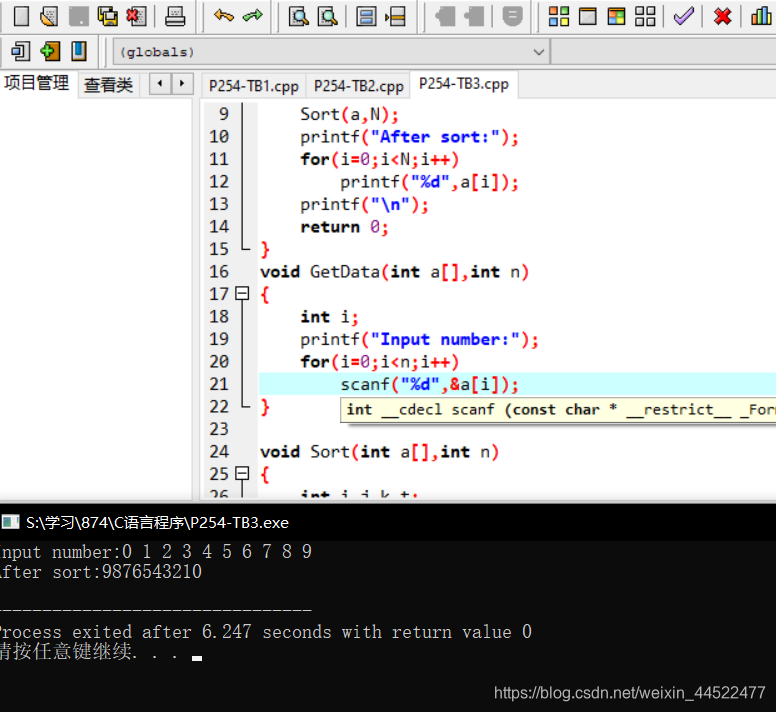Click the console window title bar icon
This screenshot has height=712, width=776.
click(10, 522)
